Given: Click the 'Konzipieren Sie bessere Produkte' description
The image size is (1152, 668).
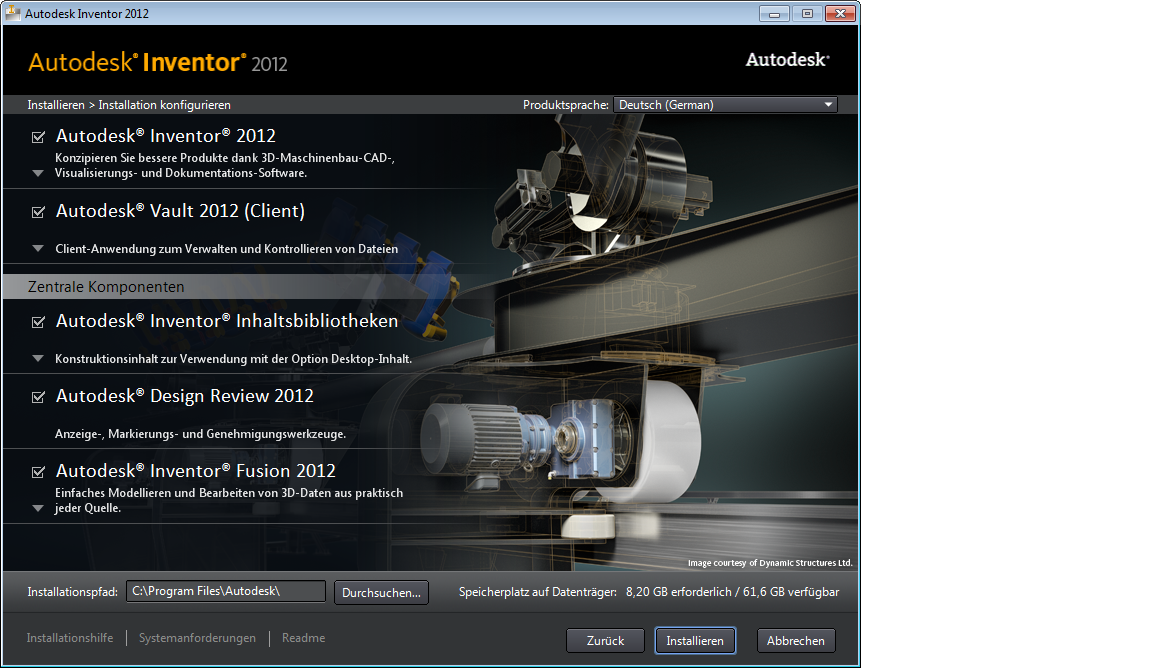Looking at the screenshot, I should (225, 165).
